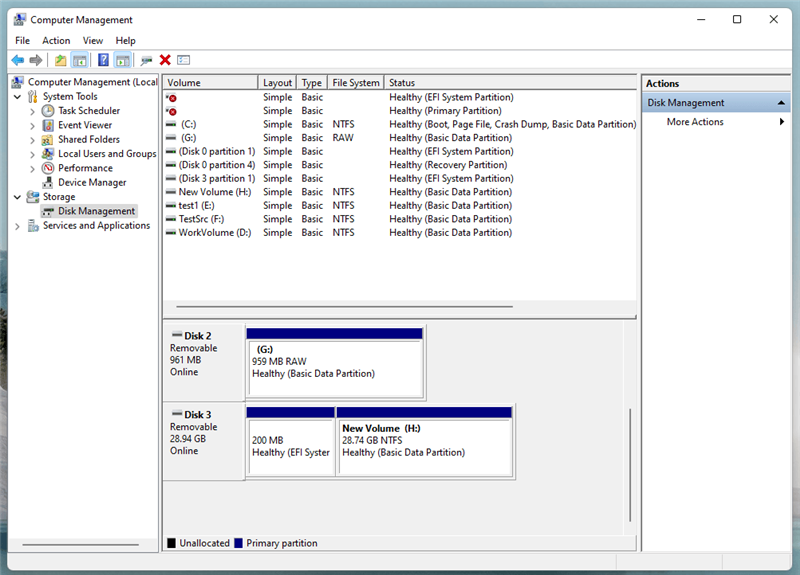Open the Help menu

tap(126, 40)
